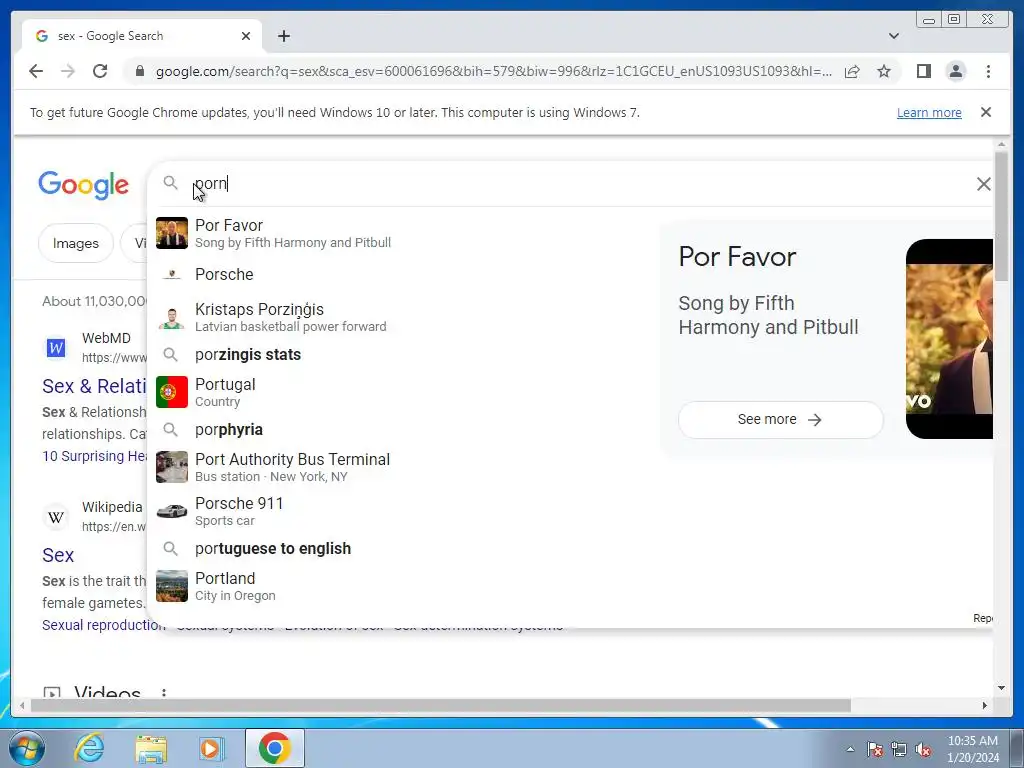Open the Chrome profile avatar

coord(955,71)
